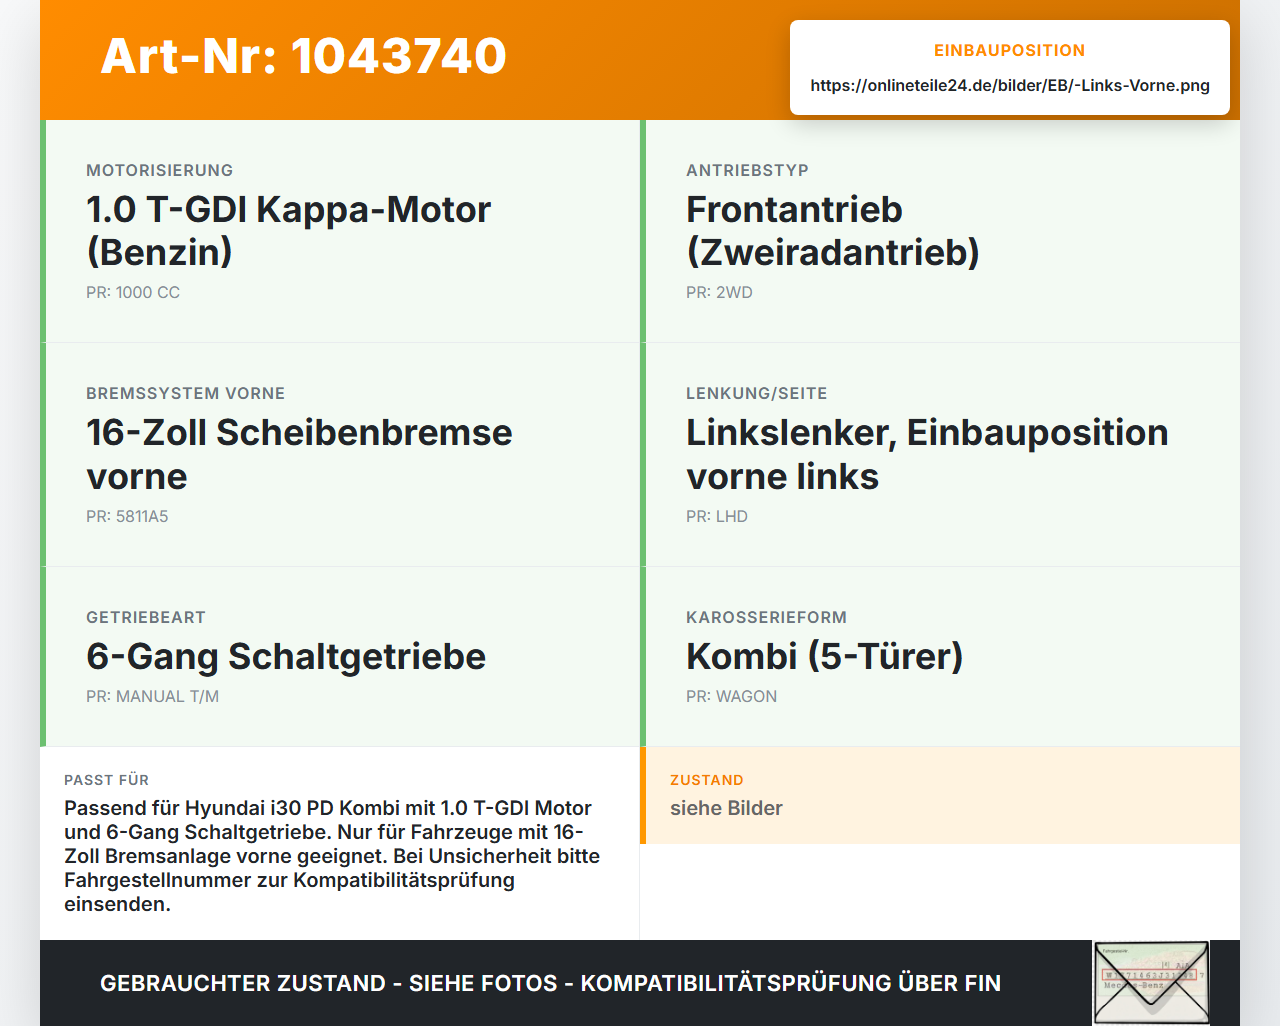Click the ZUSTAND label

click(707, 780)
